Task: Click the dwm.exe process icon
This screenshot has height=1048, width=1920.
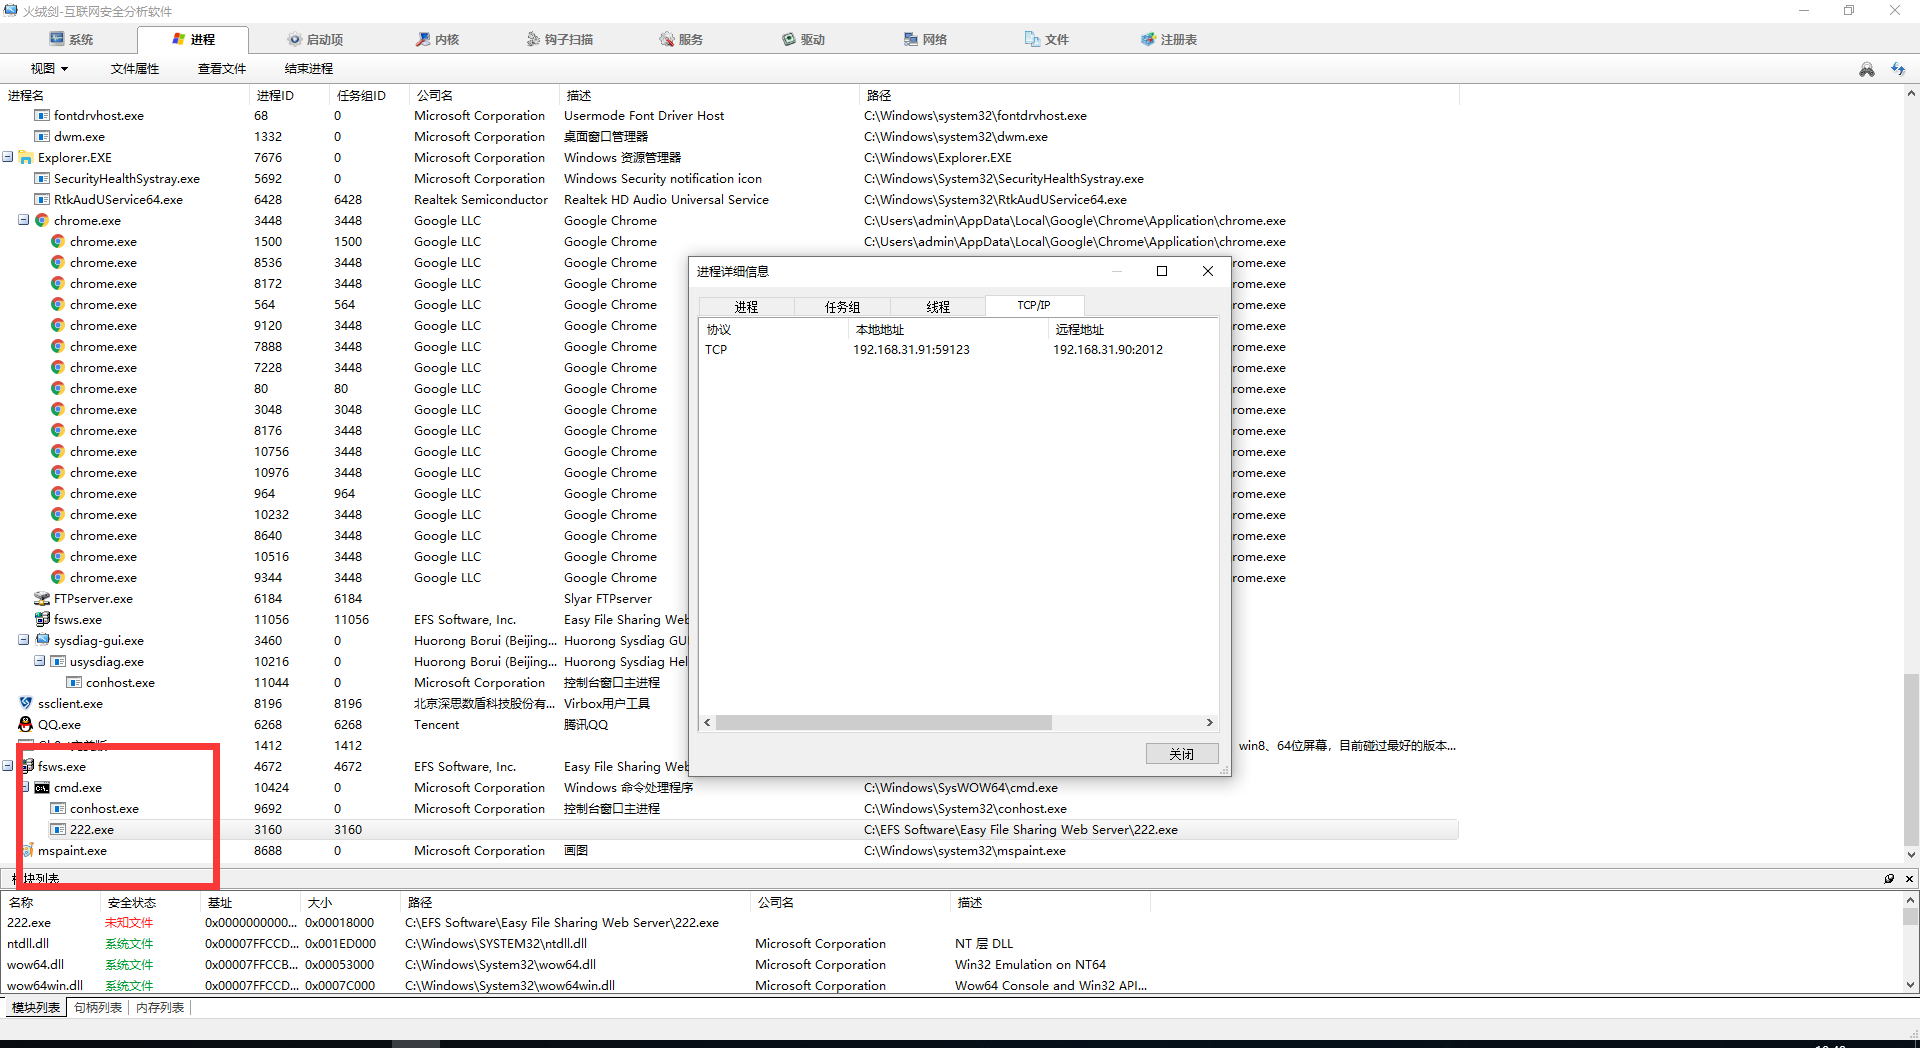Action: click(x=42, y=137)
